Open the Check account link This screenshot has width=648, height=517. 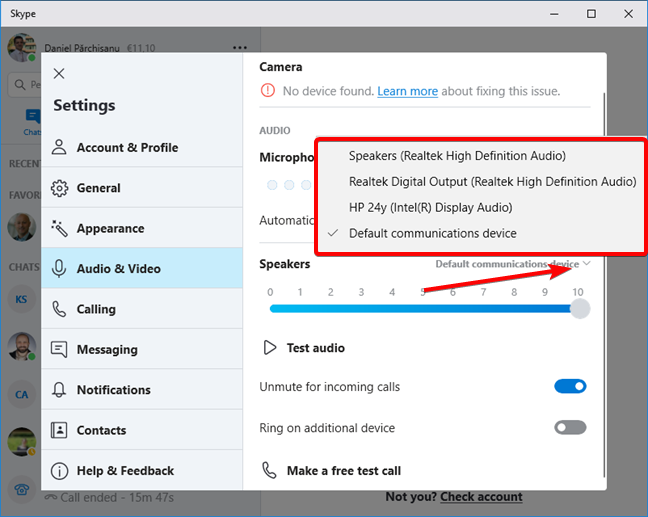point(481,497)
